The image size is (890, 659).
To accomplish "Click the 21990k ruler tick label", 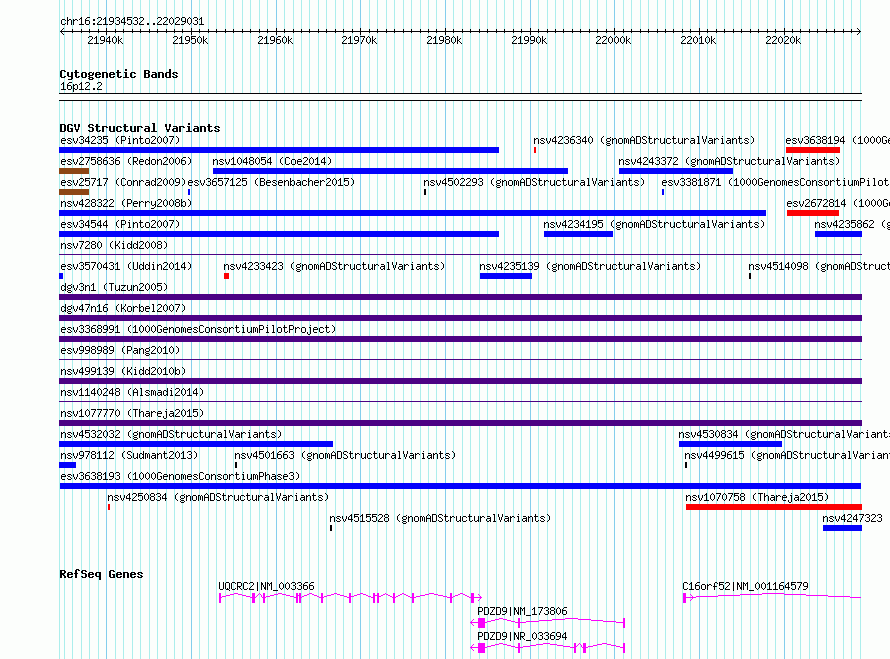I will coord(529,40).
